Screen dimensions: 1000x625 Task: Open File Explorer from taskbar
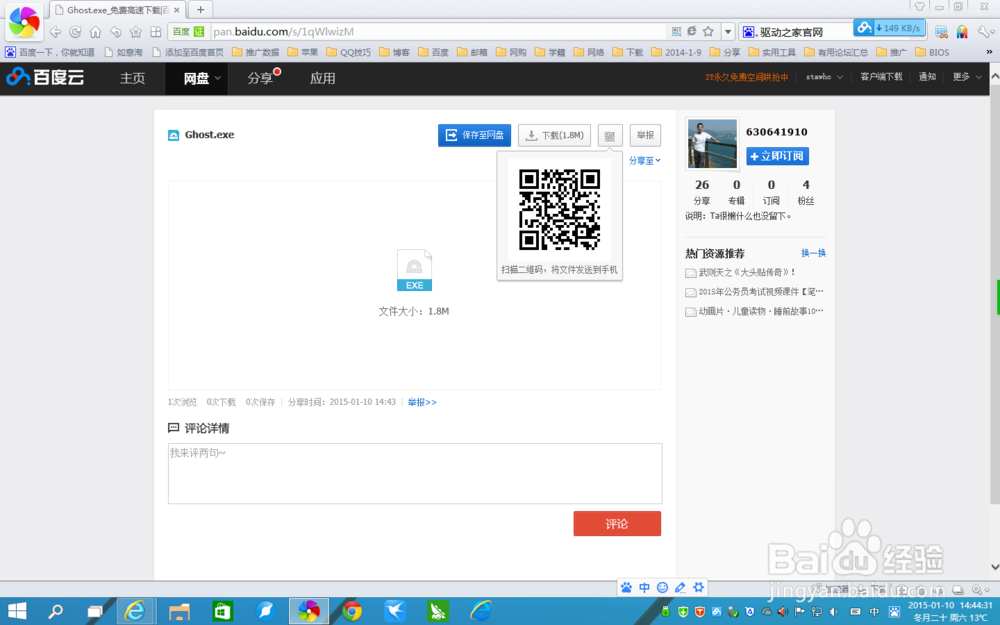click(179, 612)
